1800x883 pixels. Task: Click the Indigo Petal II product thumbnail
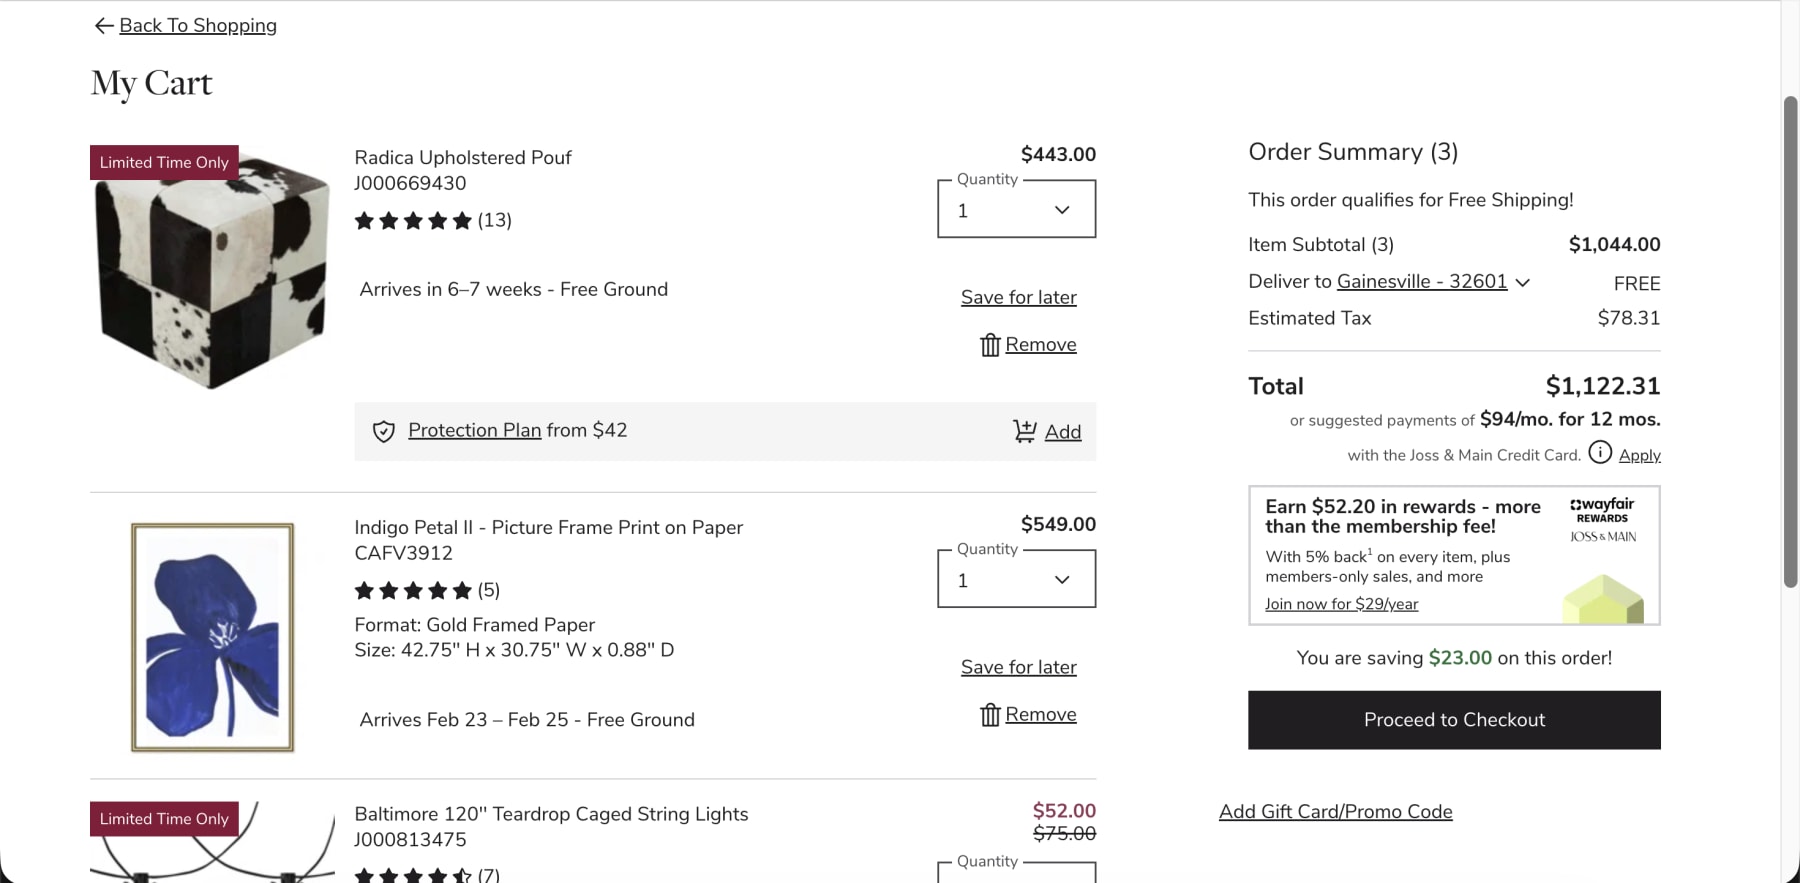click(x=210, y=636)
